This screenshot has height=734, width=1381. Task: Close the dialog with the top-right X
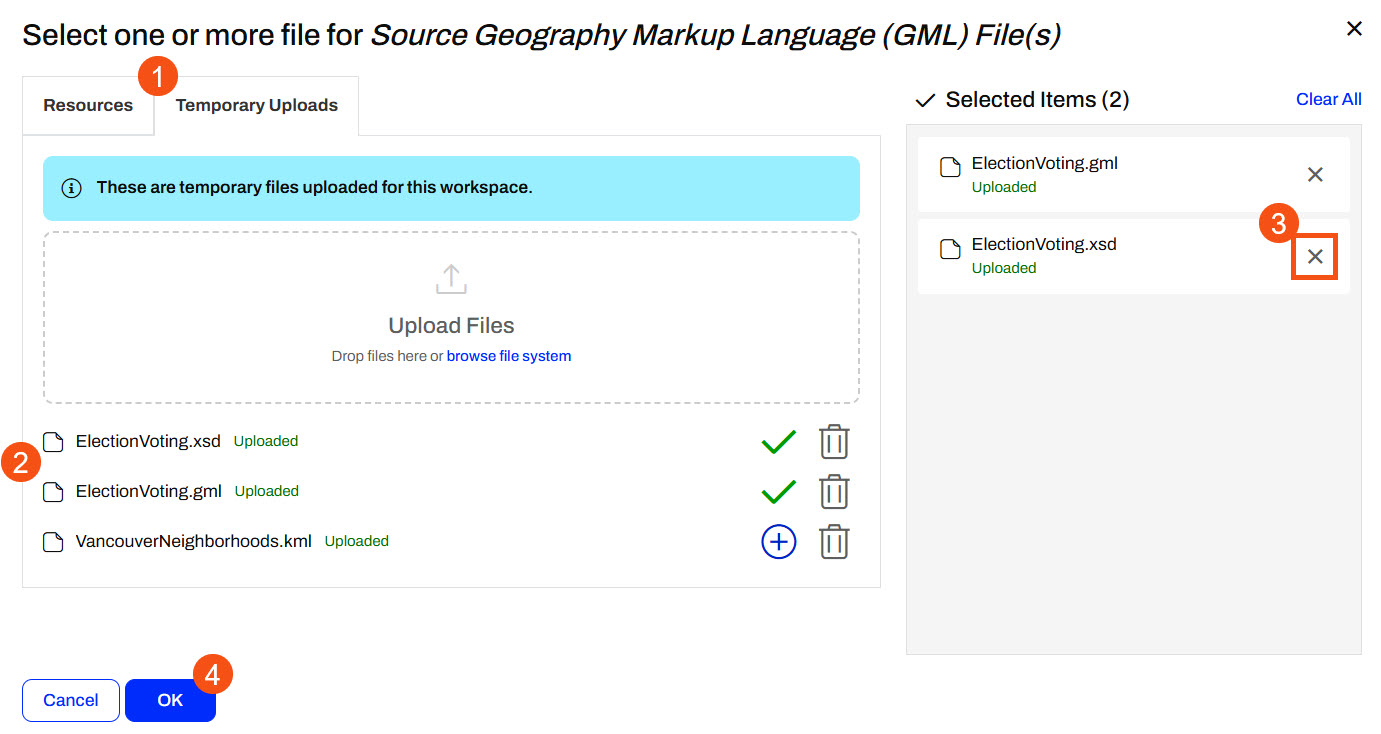point(1354,29)
